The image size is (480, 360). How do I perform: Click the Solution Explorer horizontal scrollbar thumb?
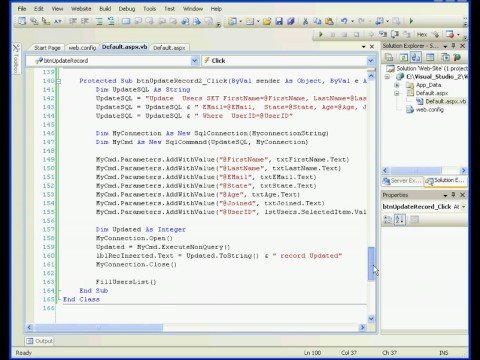tap(416, 171)
